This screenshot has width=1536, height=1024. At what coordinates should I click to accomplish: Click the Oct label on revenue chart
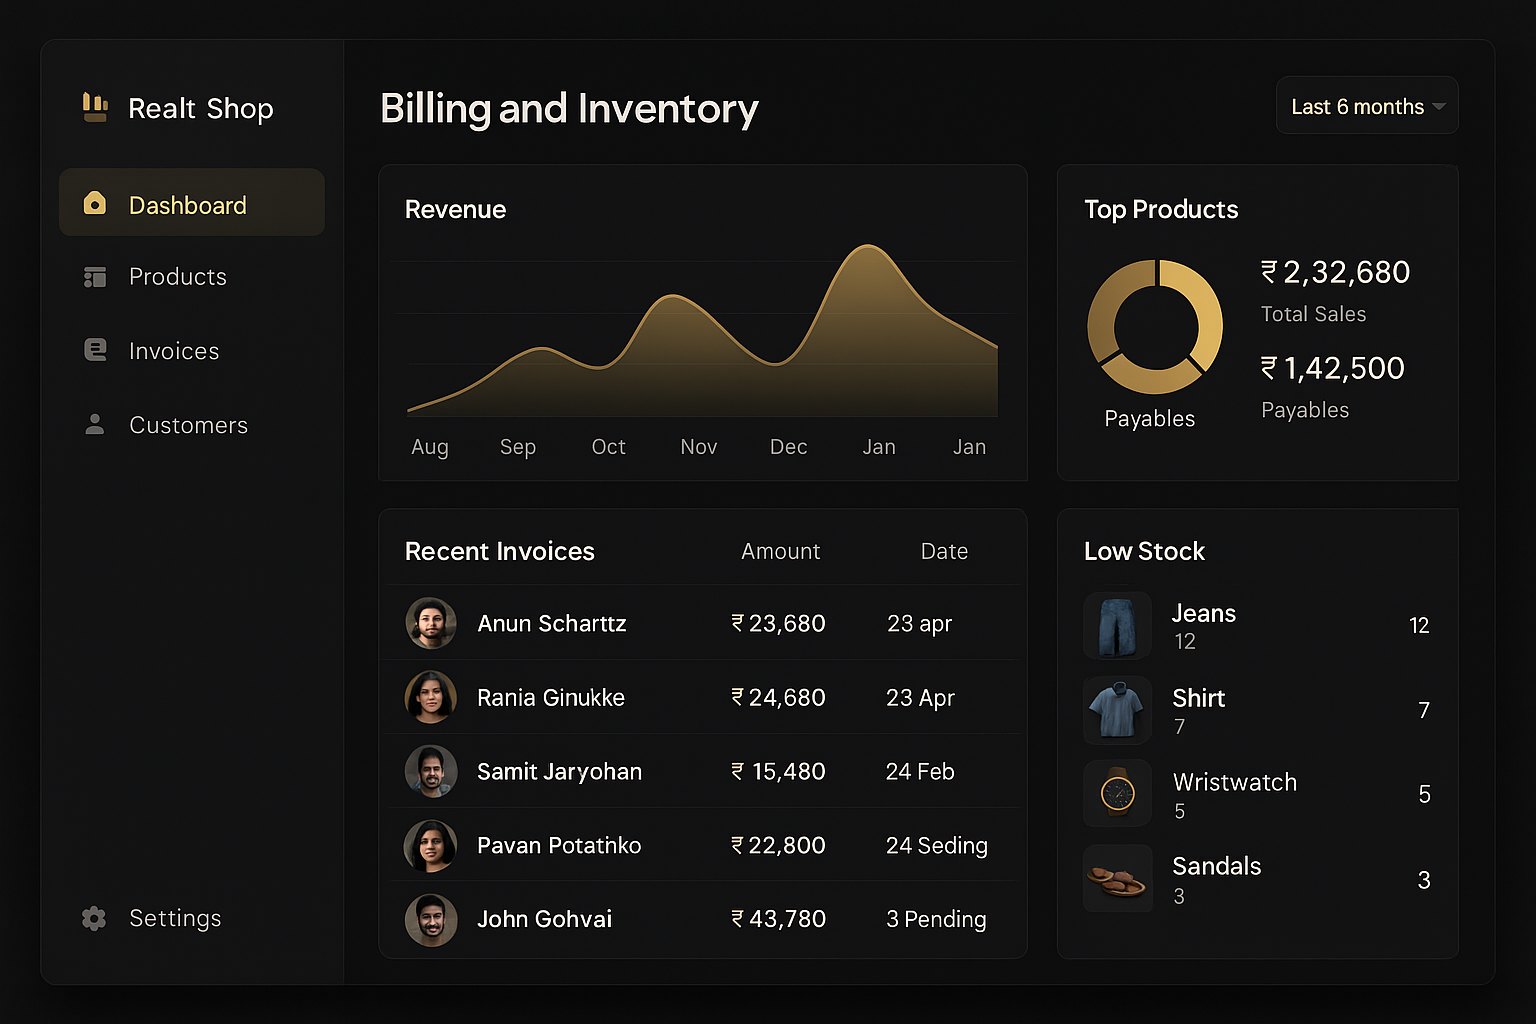608,447
